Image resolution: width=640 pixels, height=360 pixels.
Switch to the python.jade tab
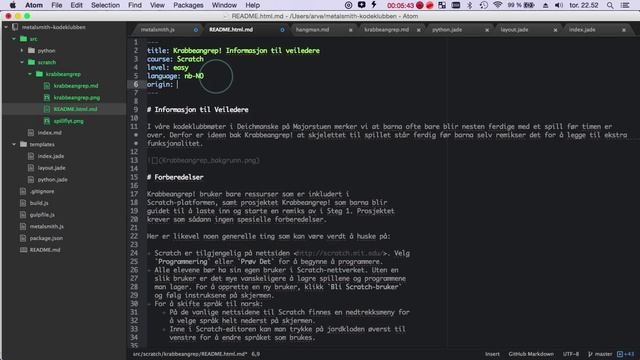447,30
